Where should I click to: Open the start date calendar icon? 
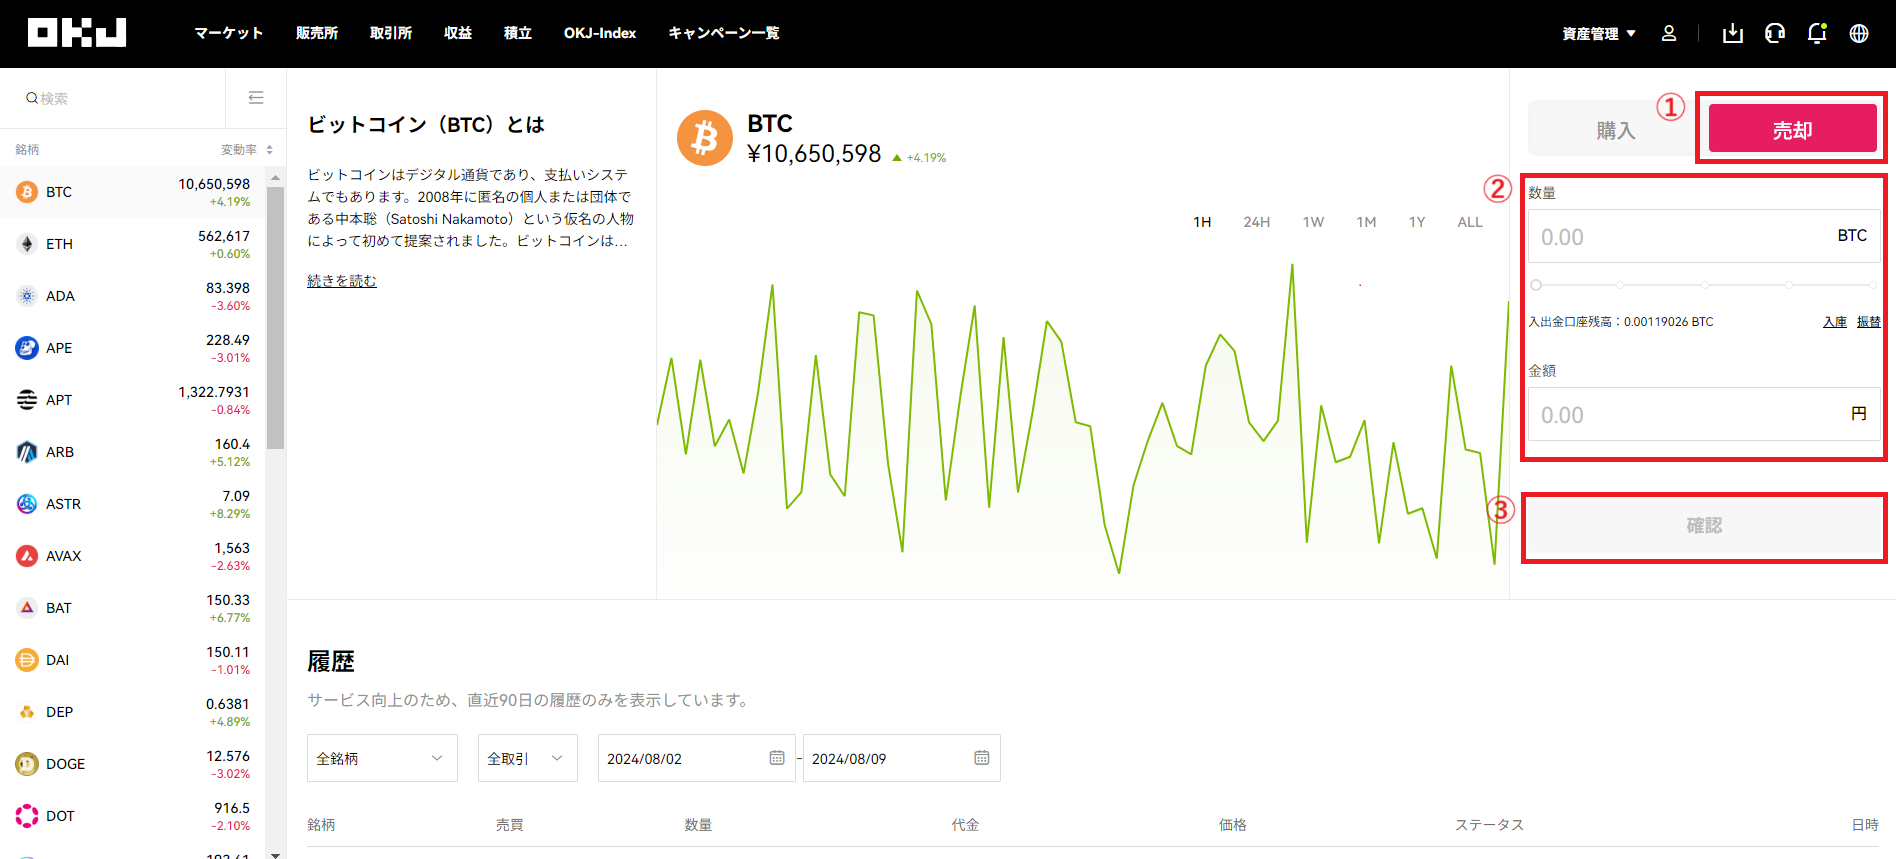(x=777, y=758)
